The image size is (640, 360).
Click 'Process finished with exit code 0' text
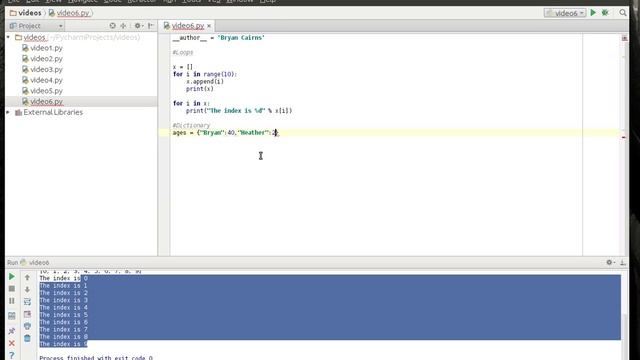96,358
